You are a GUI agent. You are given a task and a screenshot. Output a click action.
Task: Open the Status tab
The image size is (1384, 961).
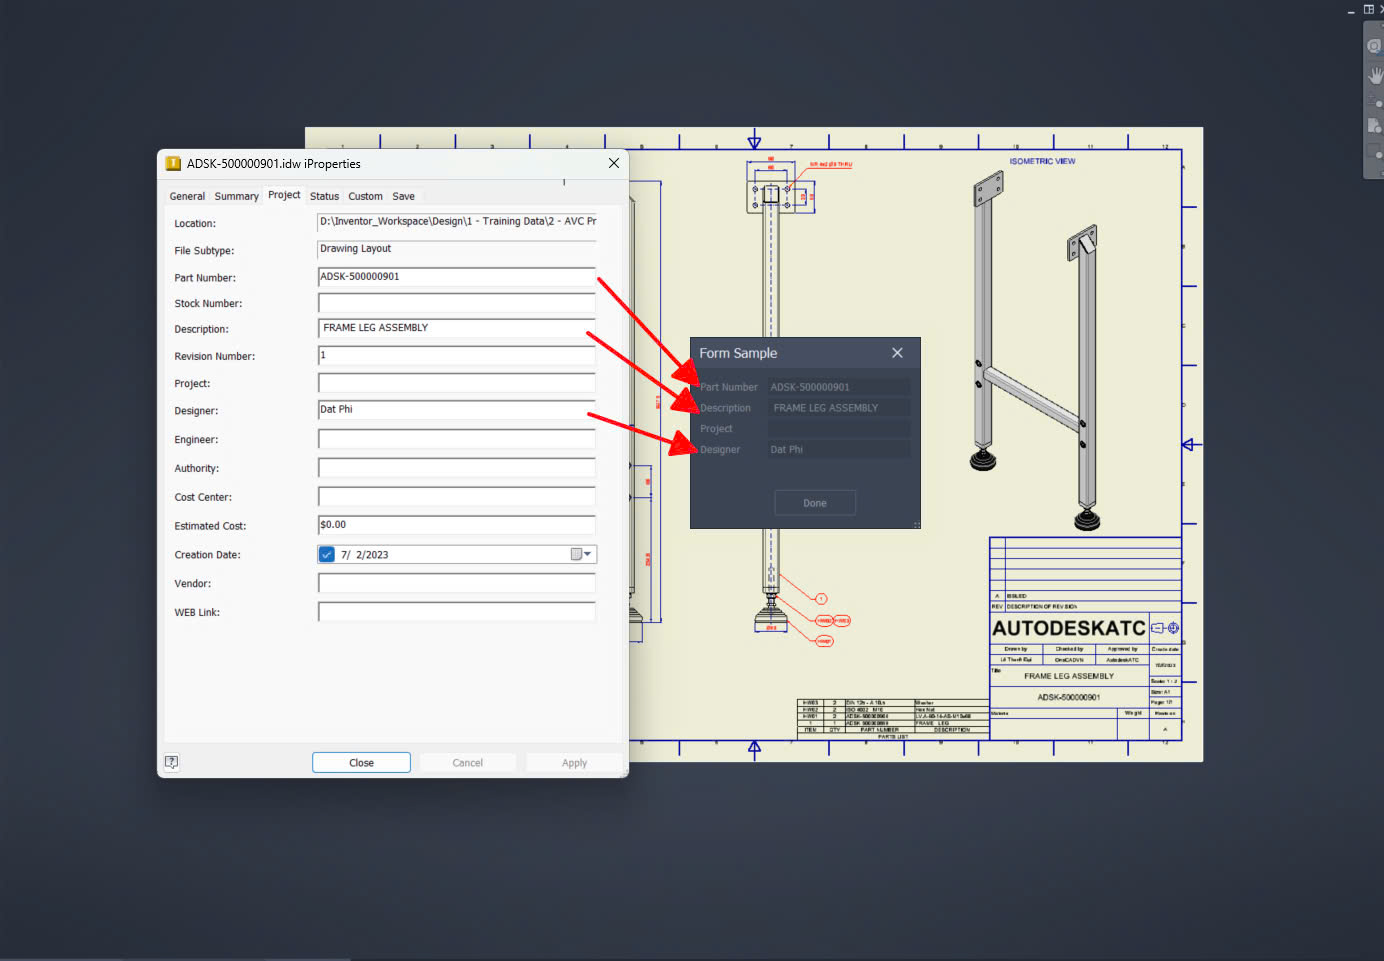[324, 196]
